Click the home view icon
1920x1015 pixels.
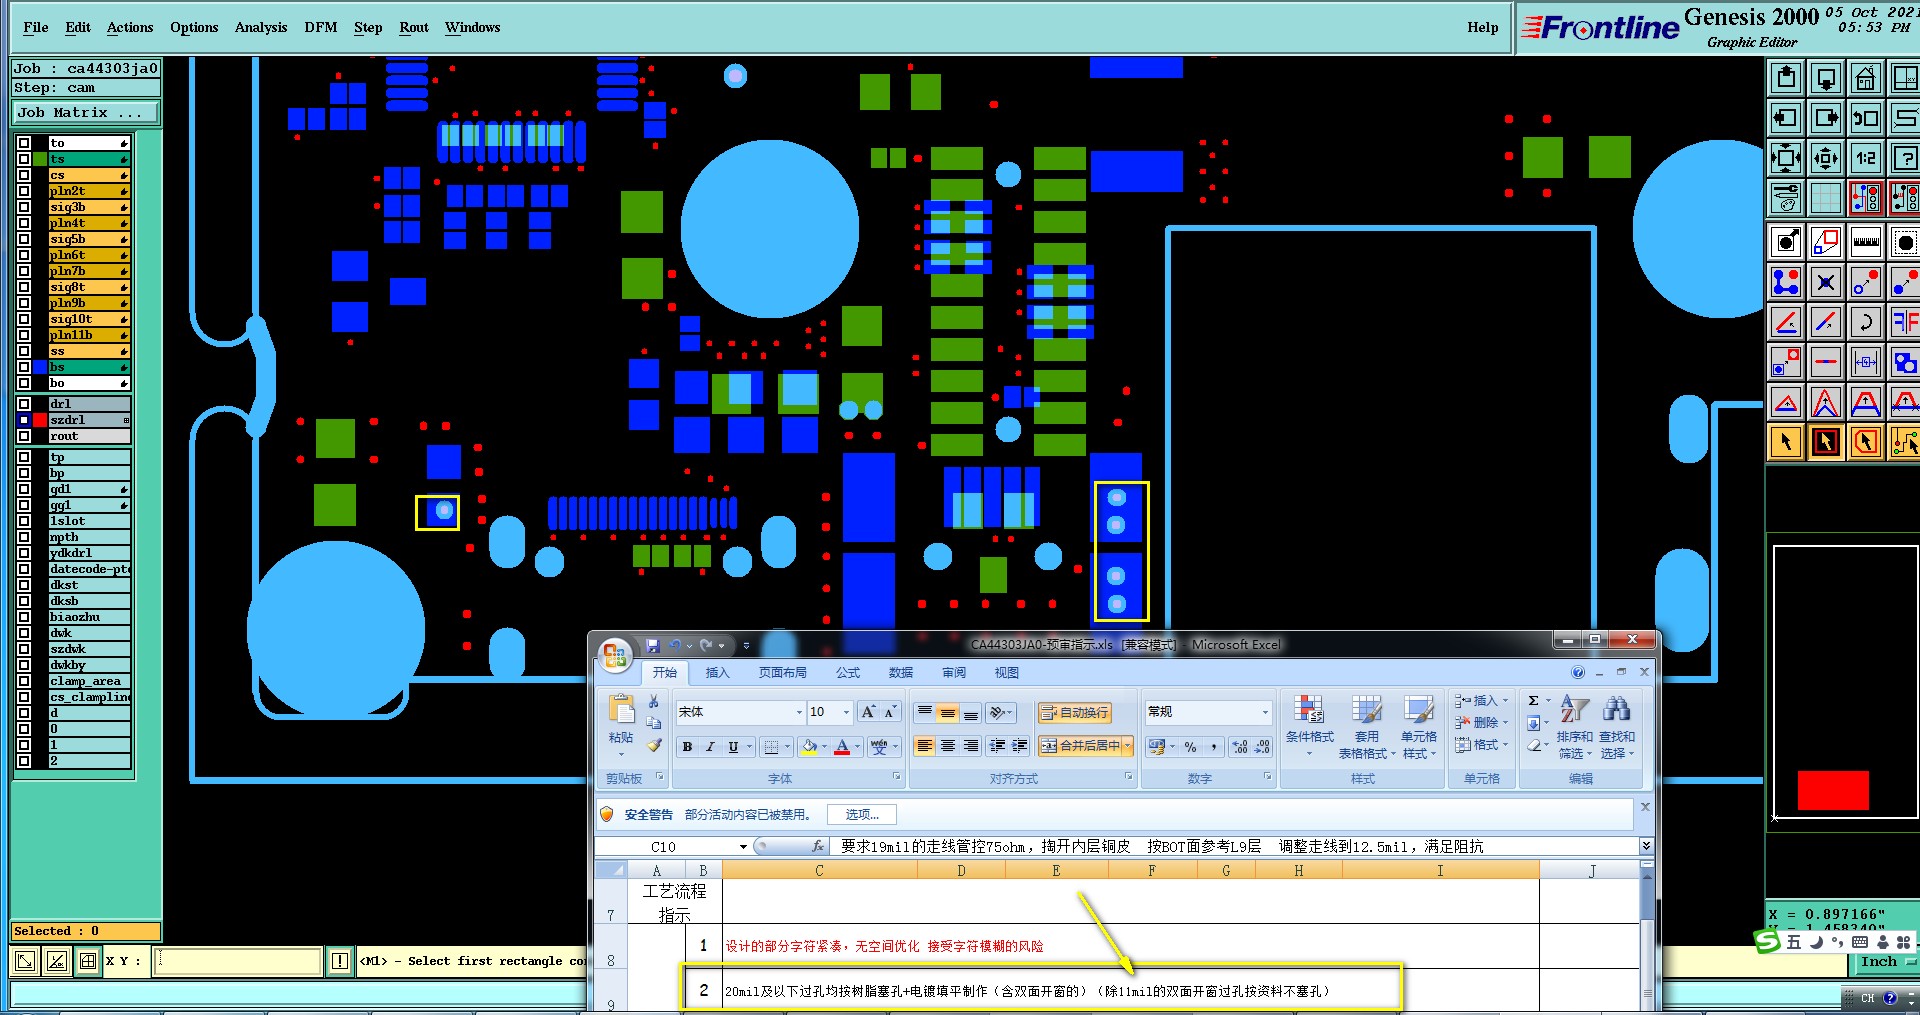(x=1866, y=78)
